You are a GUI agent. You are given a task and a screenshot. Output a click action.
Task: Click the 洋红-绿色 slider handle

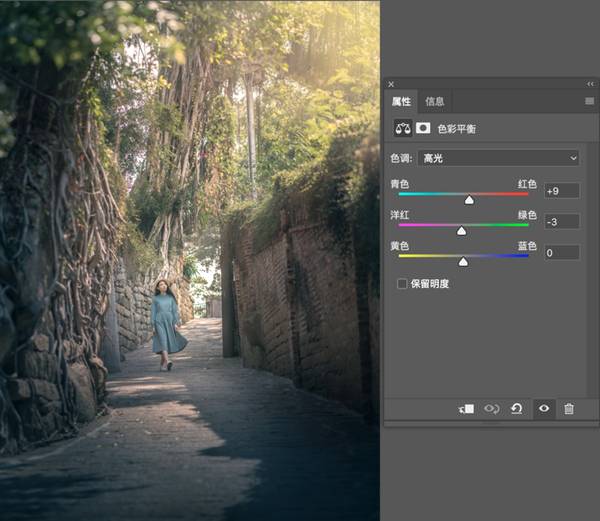point(461,231)
